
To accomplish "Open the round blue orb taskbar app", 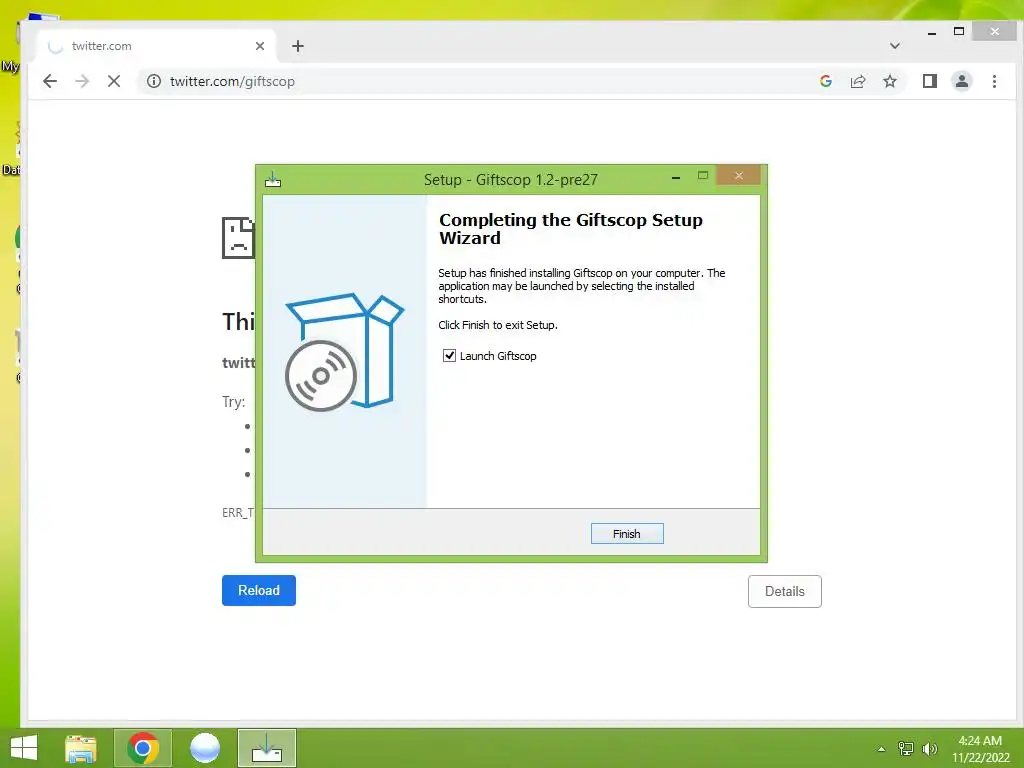I will pyautogui.click(x=204, y=748).
